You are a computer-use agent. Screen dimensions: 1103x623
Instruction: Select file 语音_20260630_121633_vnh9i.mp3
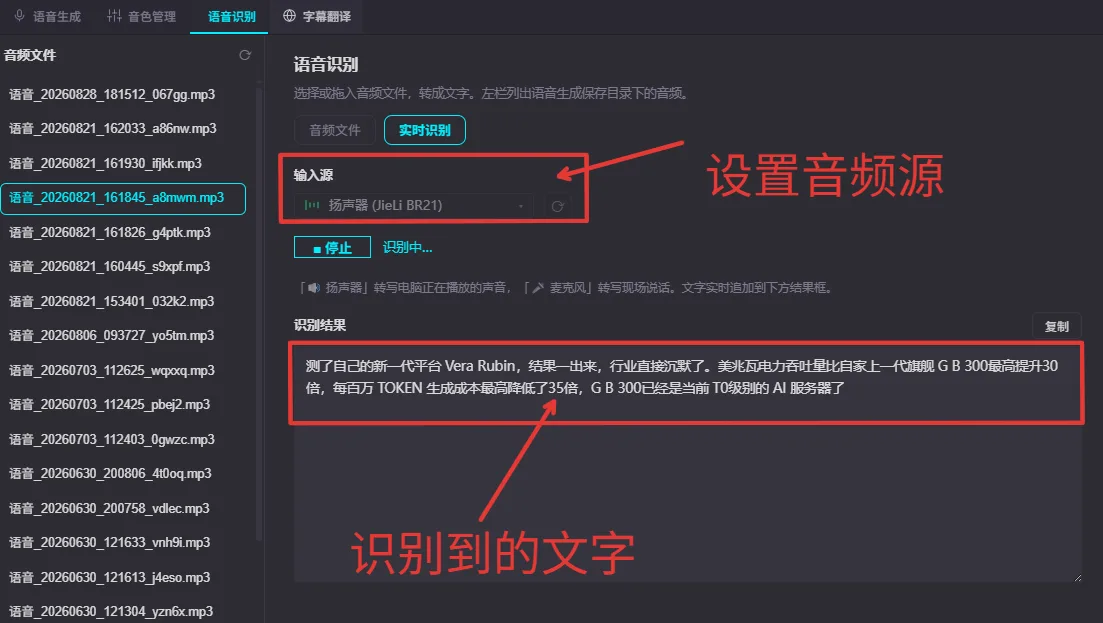coord(124,543)
